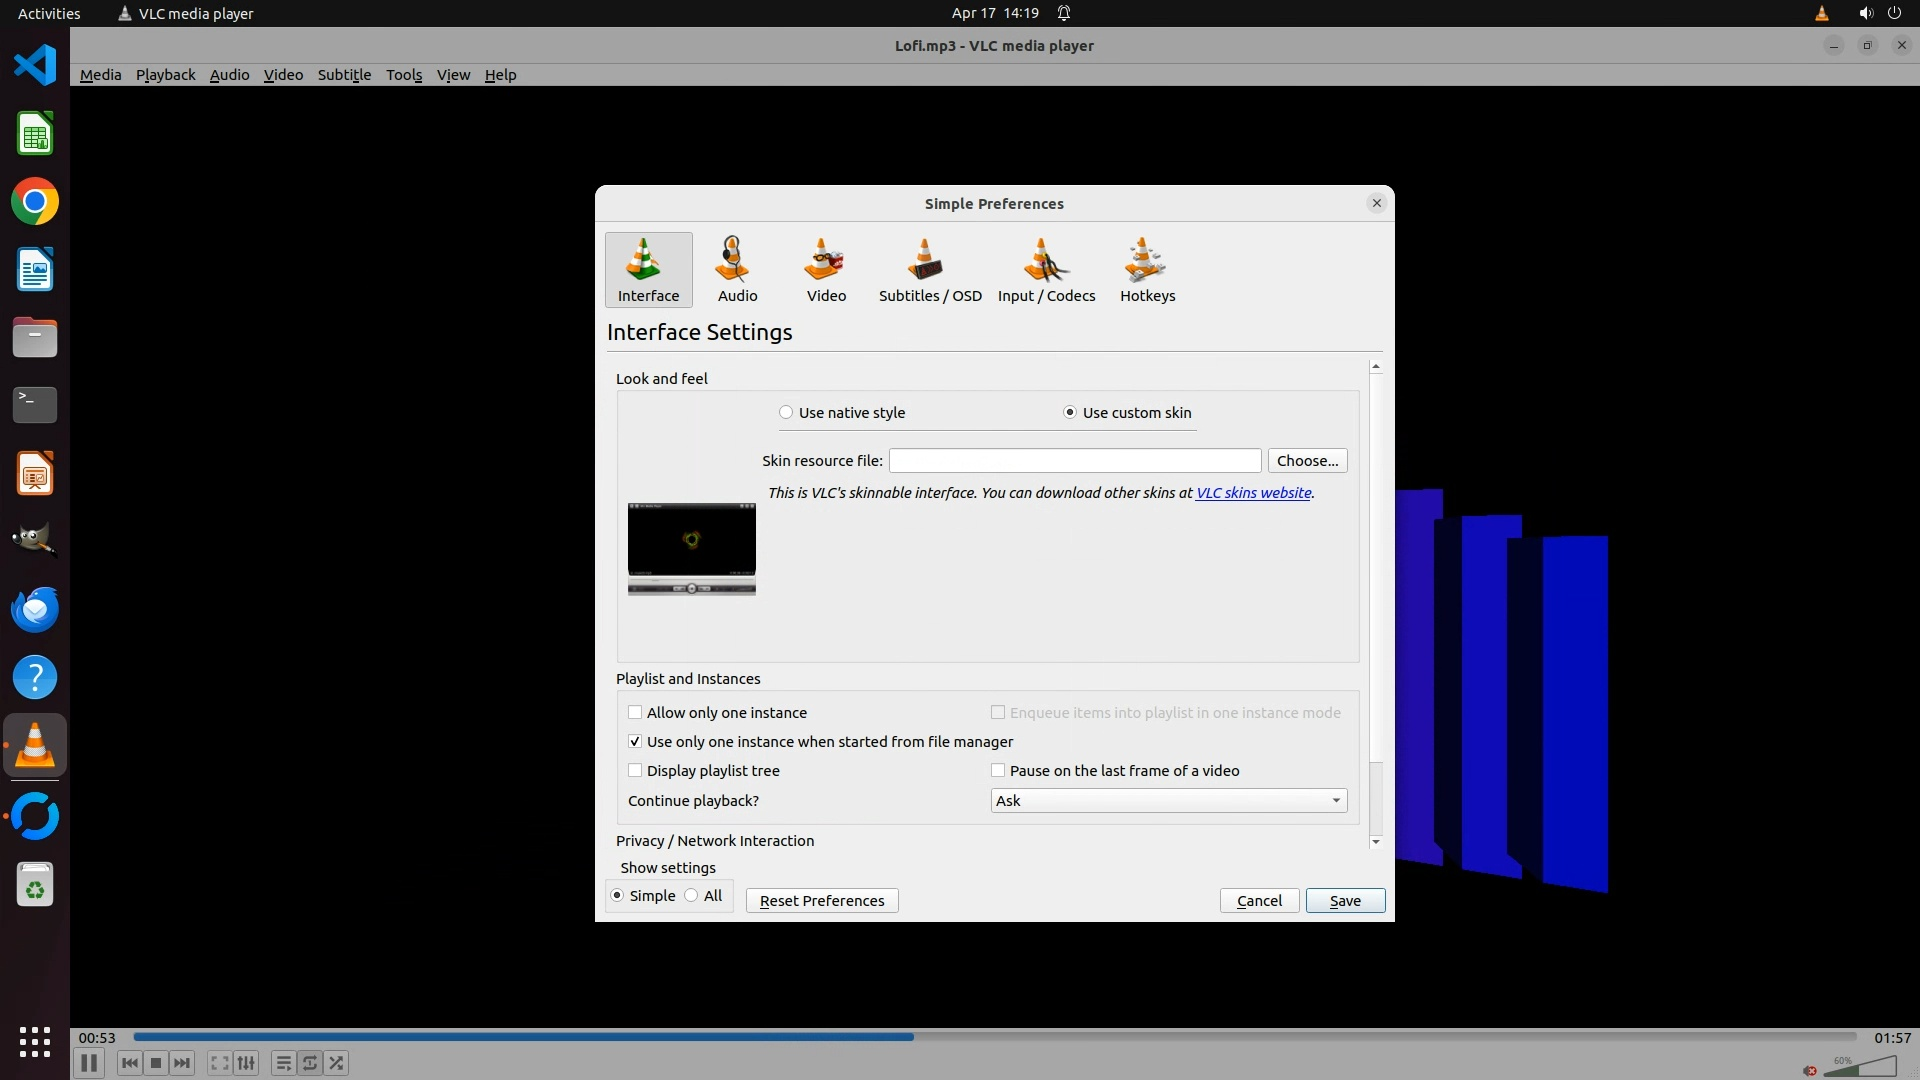
Task: Enable 'Allow only one instance' checkbox
Action: click(x=635, y=713)
